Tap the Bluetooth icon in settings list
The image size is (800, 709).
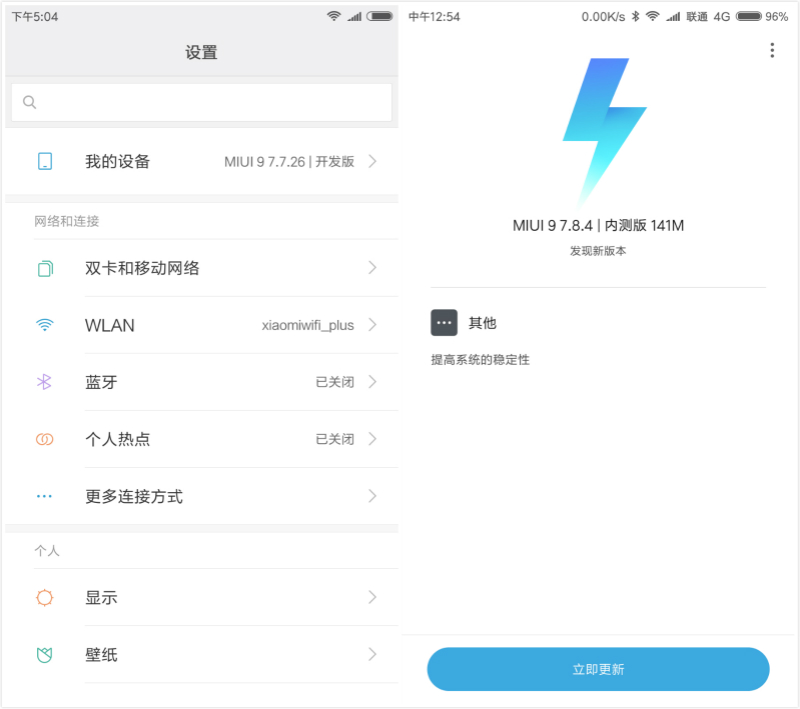coord(44,382)
